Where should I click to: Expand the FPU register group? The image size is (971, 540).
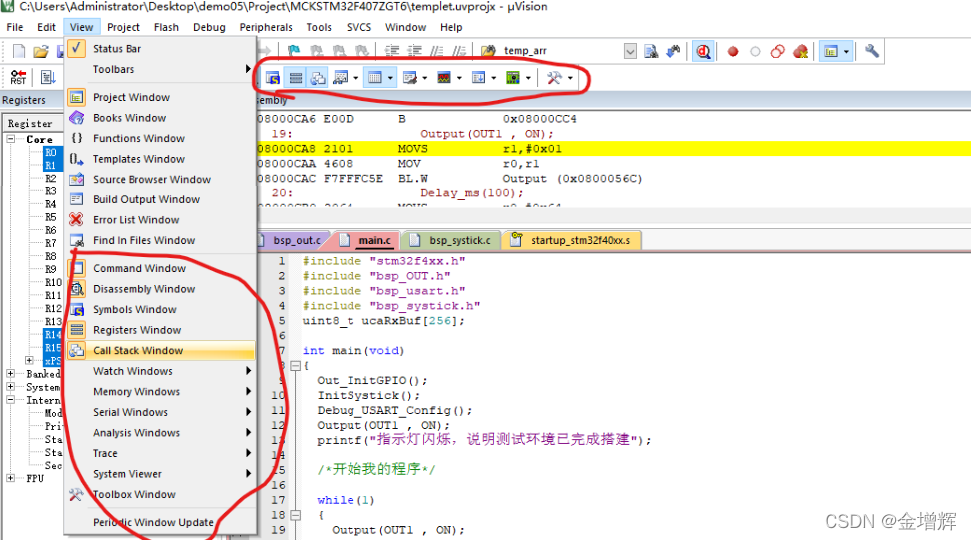(11, 477)
